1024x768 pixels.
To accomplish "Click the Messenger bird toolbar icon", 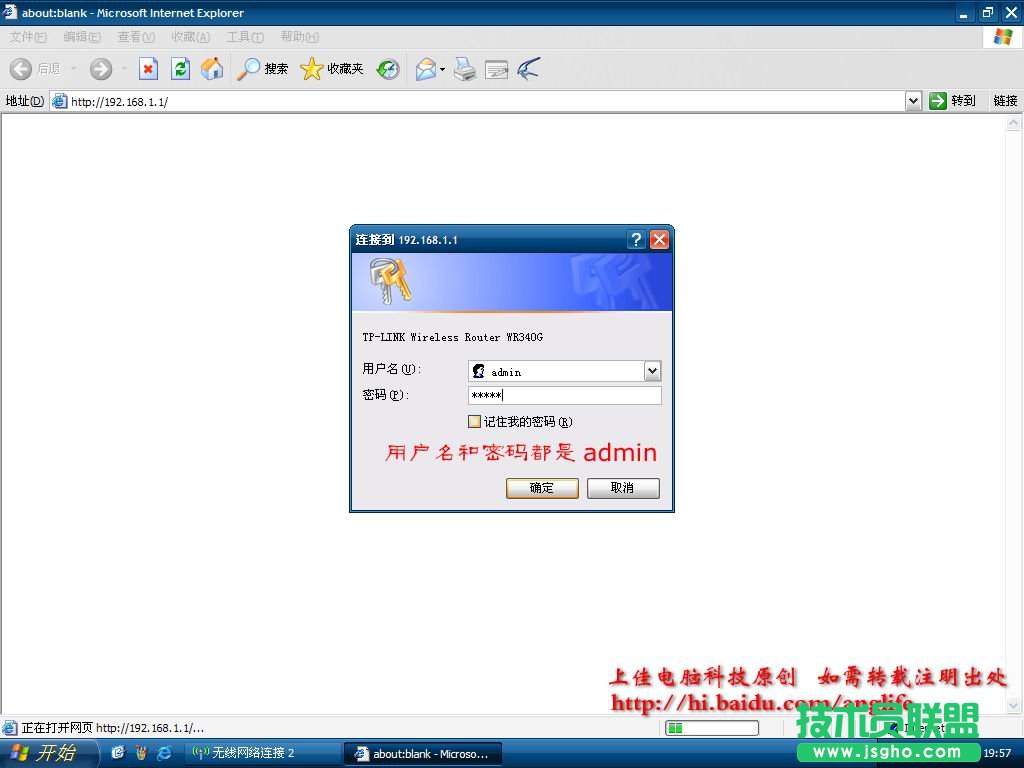I will pyautogui.click(x=529, y=69).
